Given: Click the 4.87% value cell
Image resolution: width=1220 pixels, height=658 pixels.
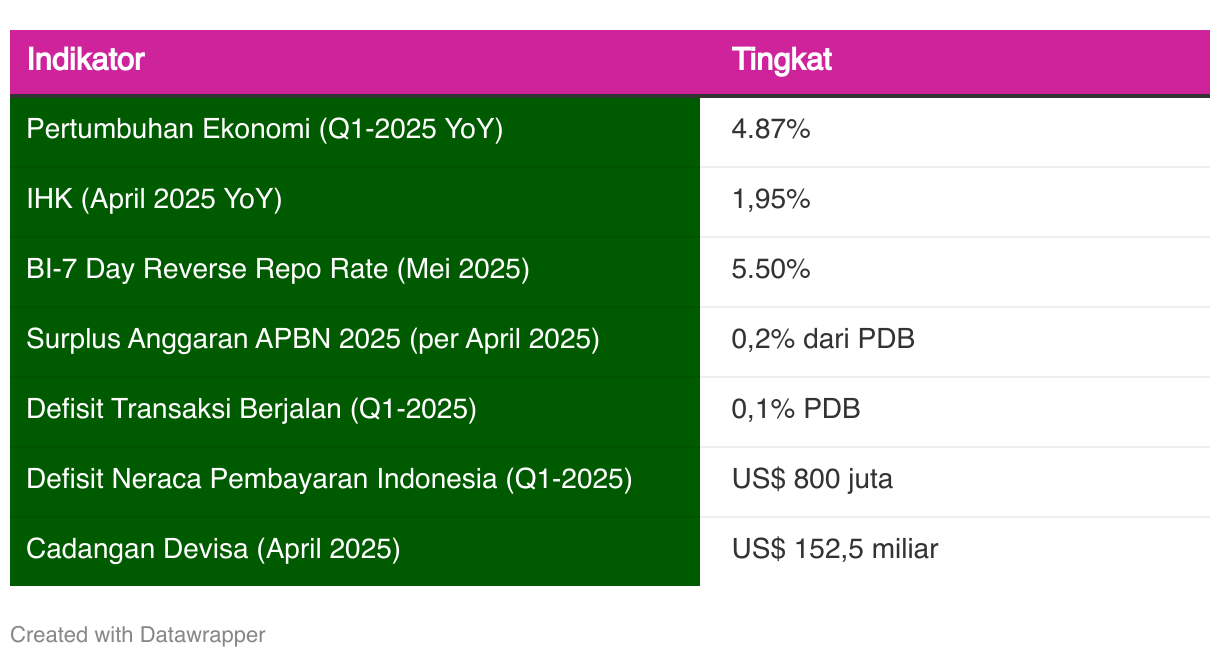Looking at the screenshot, I should pyautogui.click(x=955, y=131).
